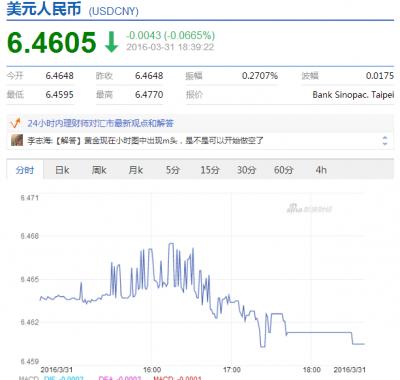Open the 月k chart tab
Screen dimensions: 400x380
pos(136,170)
